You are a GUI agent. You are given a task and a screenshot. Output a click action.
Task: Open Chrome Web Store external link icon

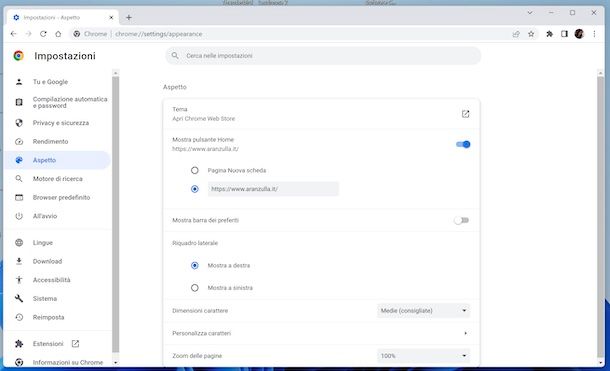click(x=465, y=114)
